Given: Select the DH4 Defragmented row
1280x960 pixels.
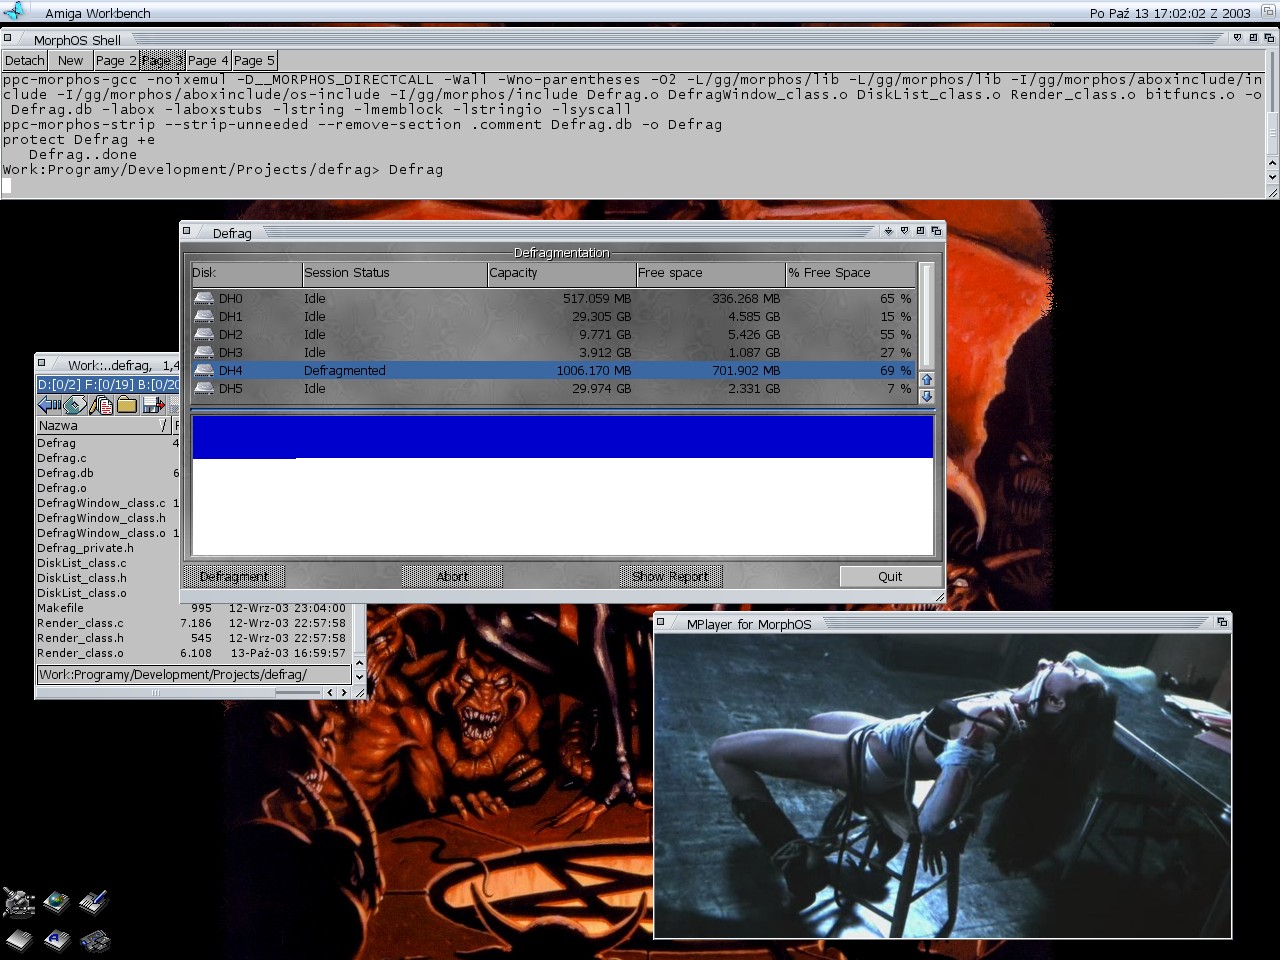Looking at the screenshot, I should (553, 370).
